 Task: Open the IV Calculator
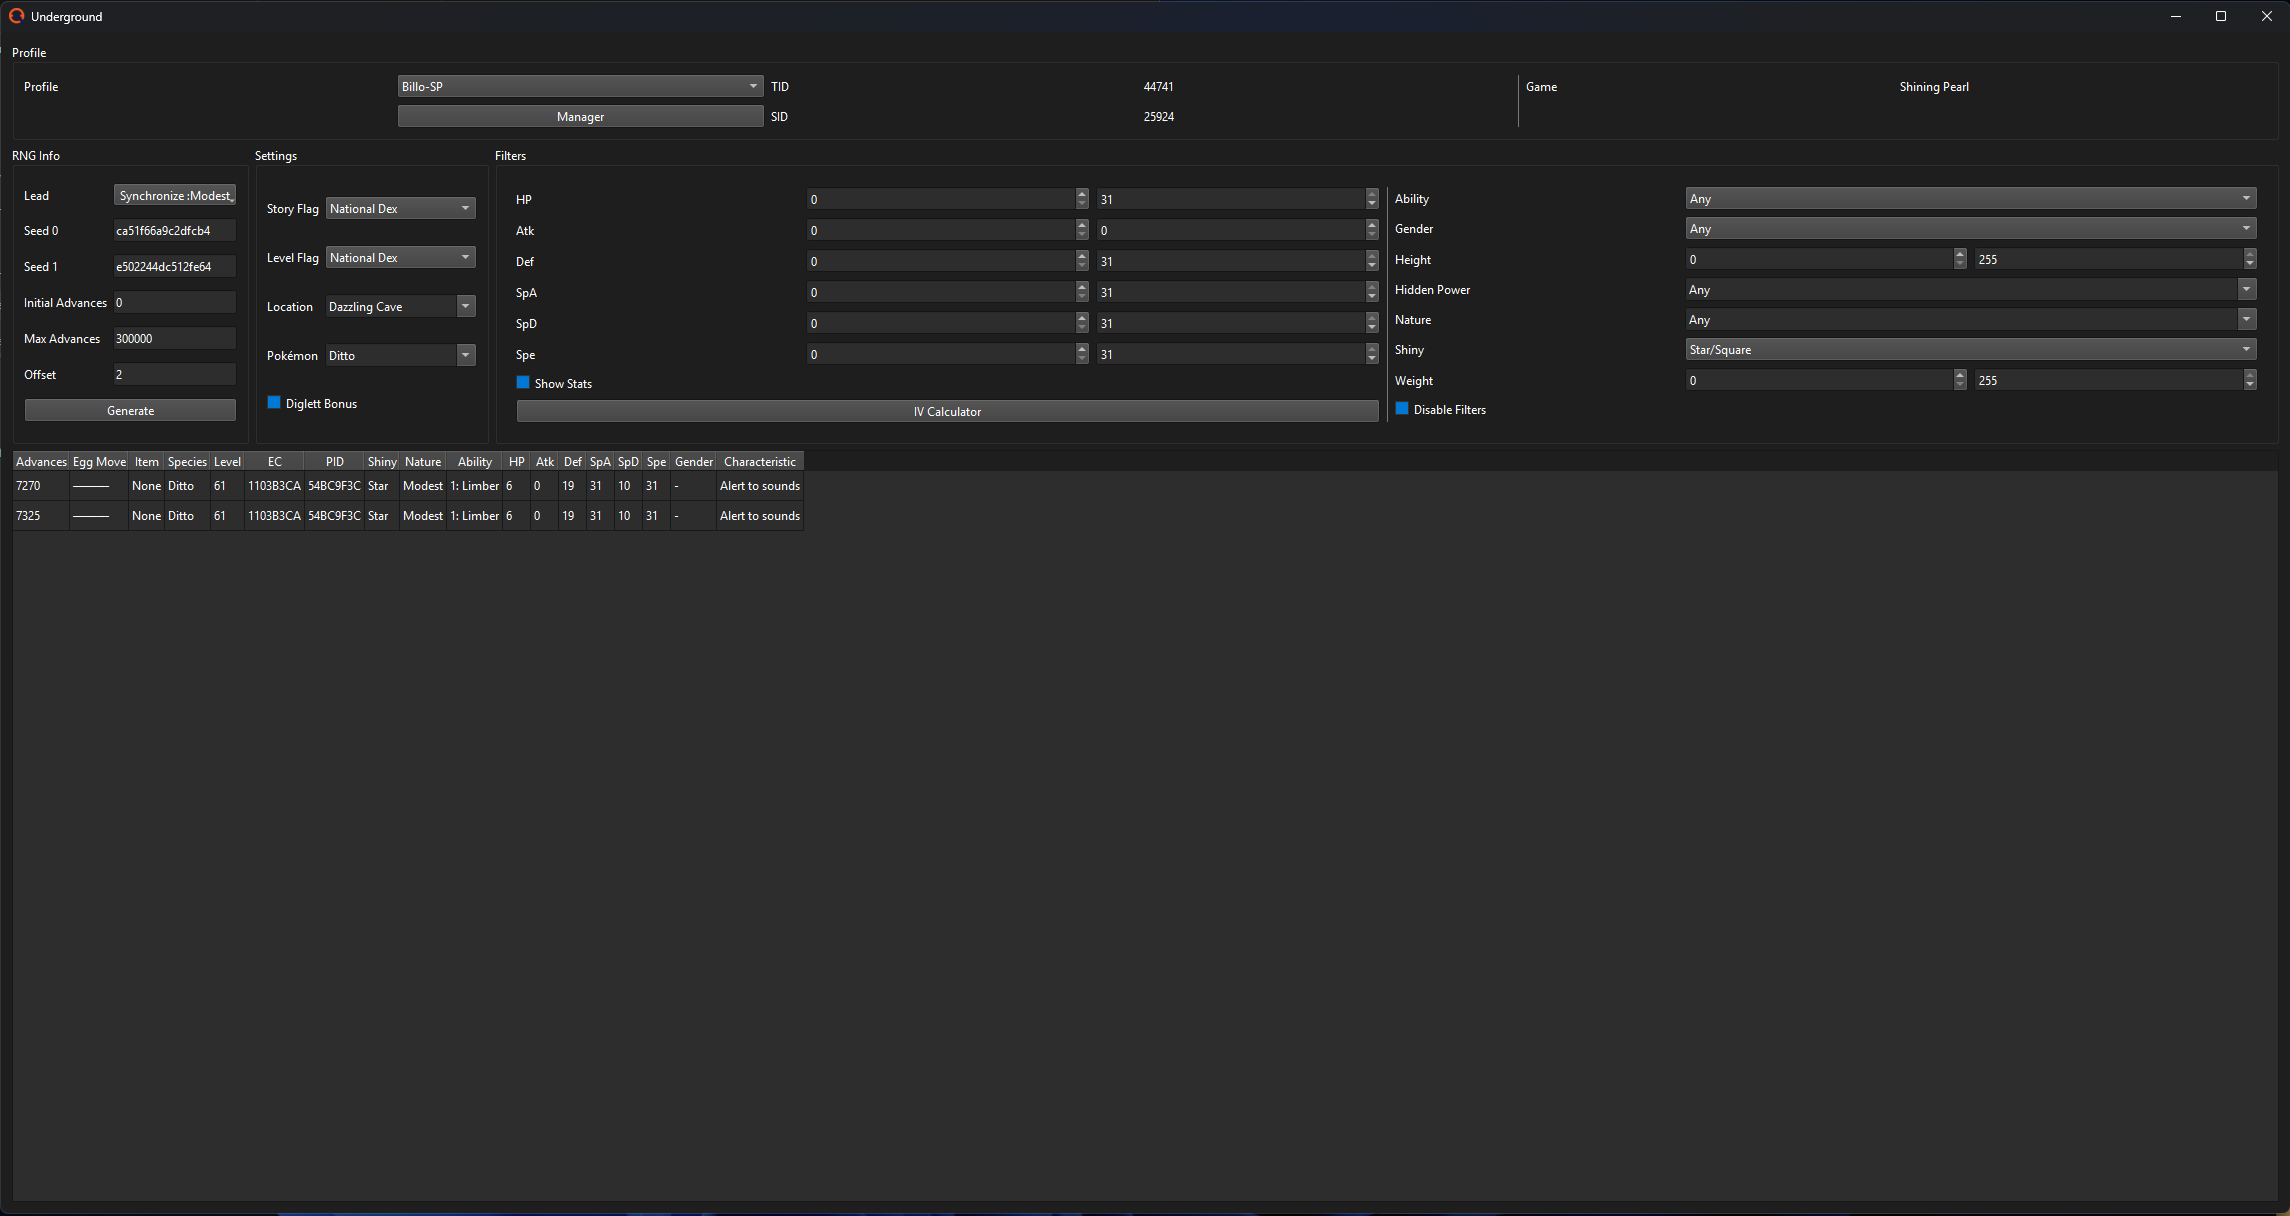pyautogui.click(x=947, y=412)
